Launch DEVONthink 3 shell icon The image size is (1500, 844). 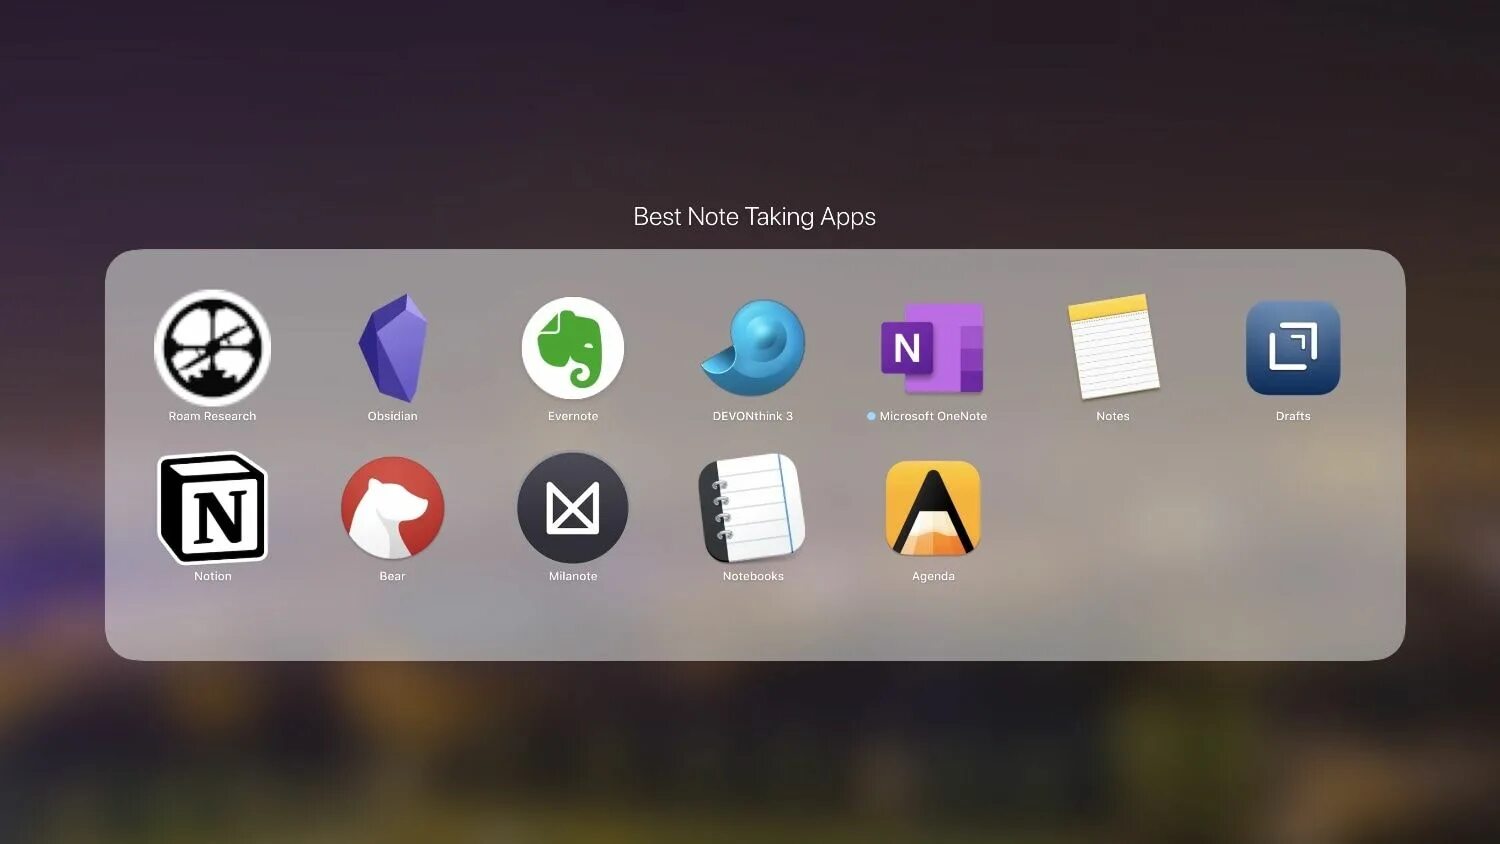point(753,347)
